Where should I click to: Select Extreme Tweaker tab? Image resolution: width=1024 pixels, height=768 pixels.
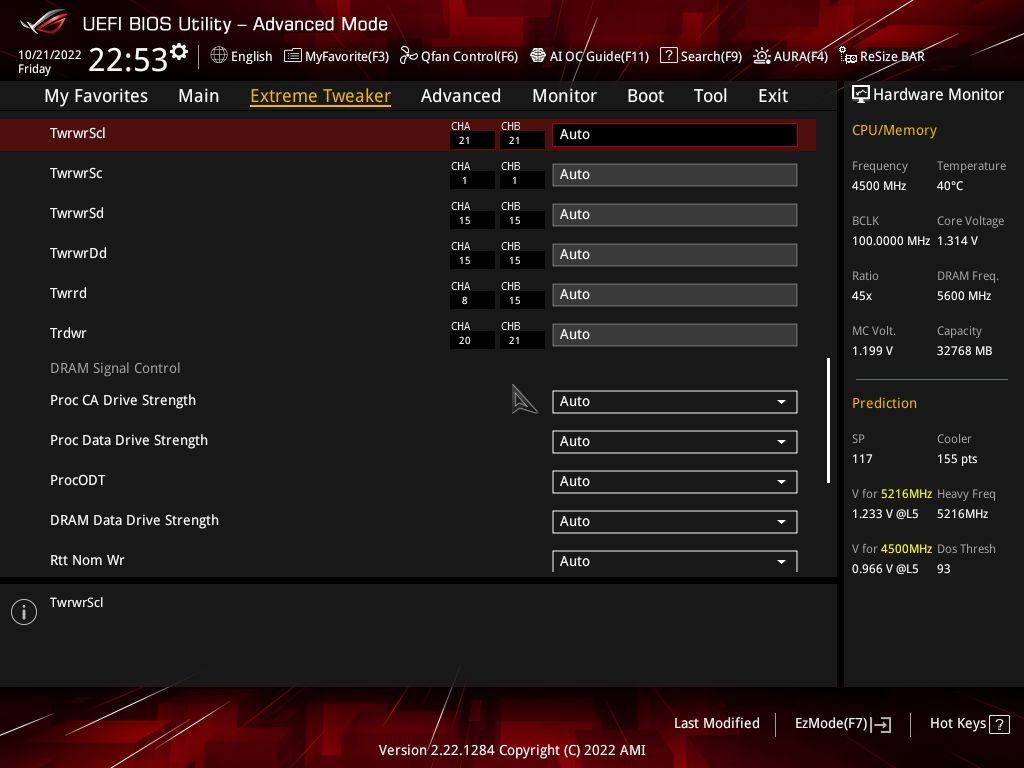click(x=320, y=96)
